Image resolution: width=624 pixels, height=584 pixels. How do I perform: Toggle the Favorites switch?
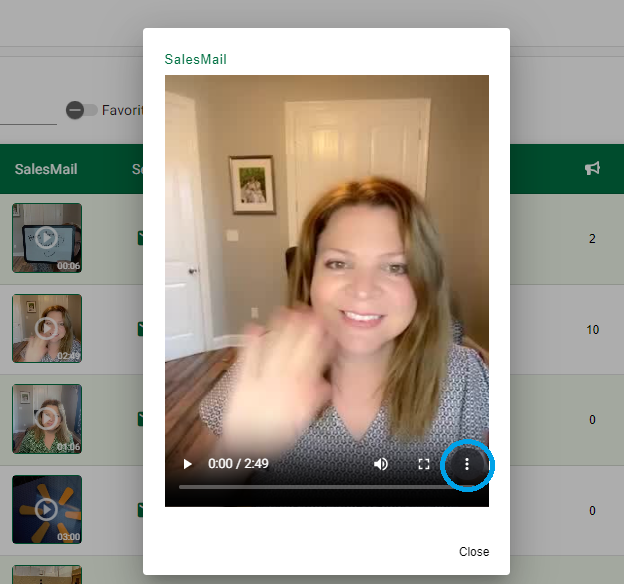click(82, 110)
